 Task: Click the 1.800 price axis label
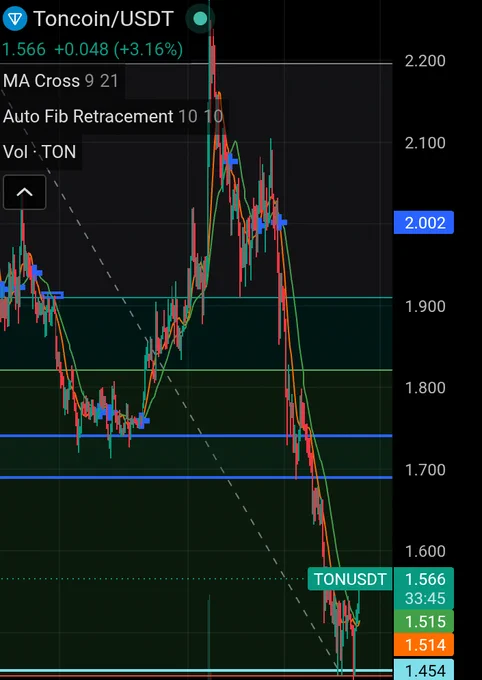tap(425, 387)
